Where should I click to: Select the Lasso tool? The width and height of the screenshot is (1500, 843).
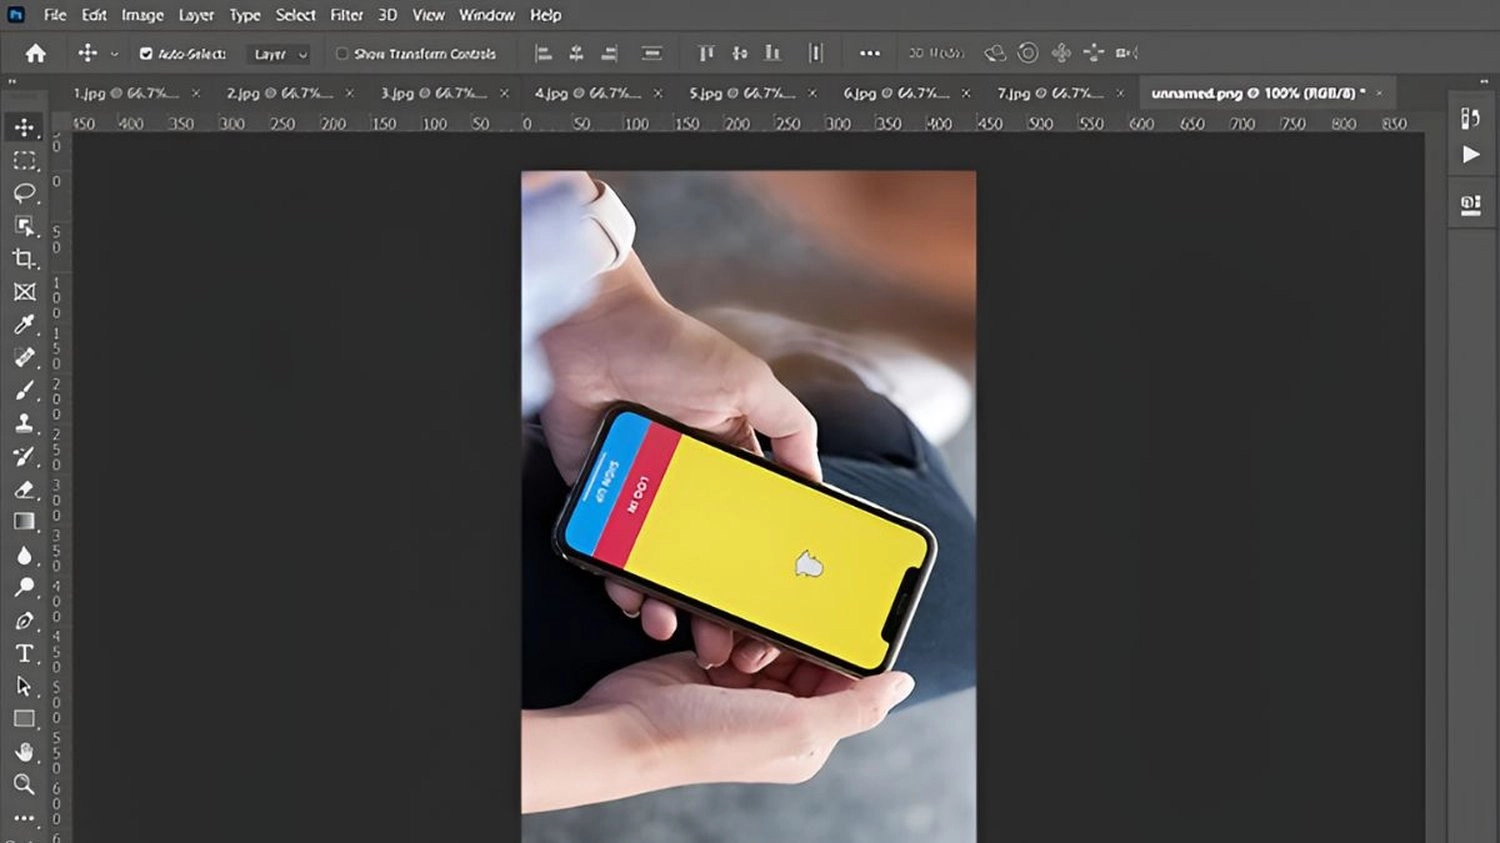point(25,193)
